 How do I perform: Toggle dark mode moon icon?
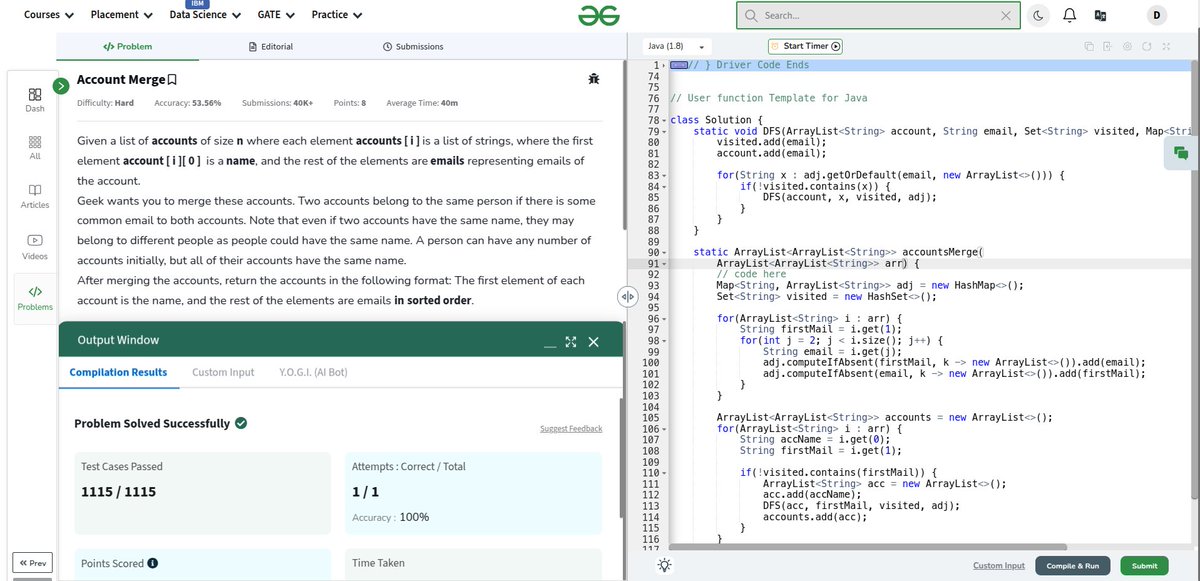tap(1039, 15)
